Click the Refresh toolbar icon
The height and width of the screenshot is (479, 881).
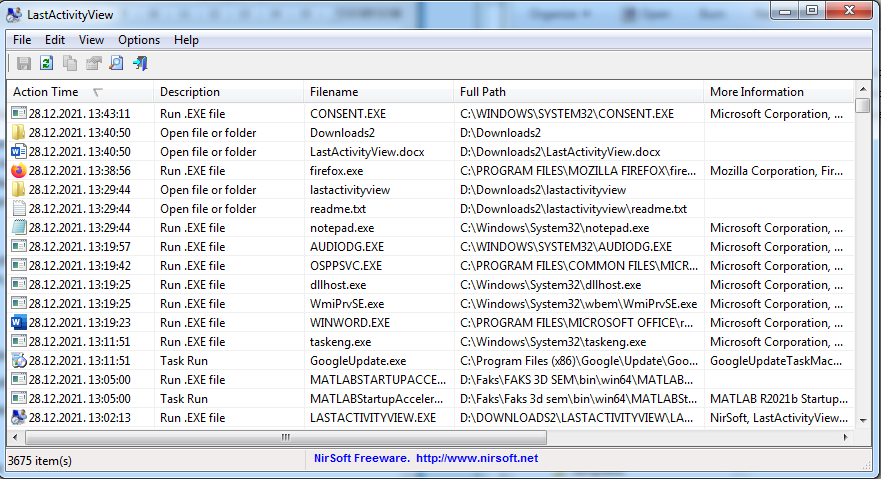(46, 64)
